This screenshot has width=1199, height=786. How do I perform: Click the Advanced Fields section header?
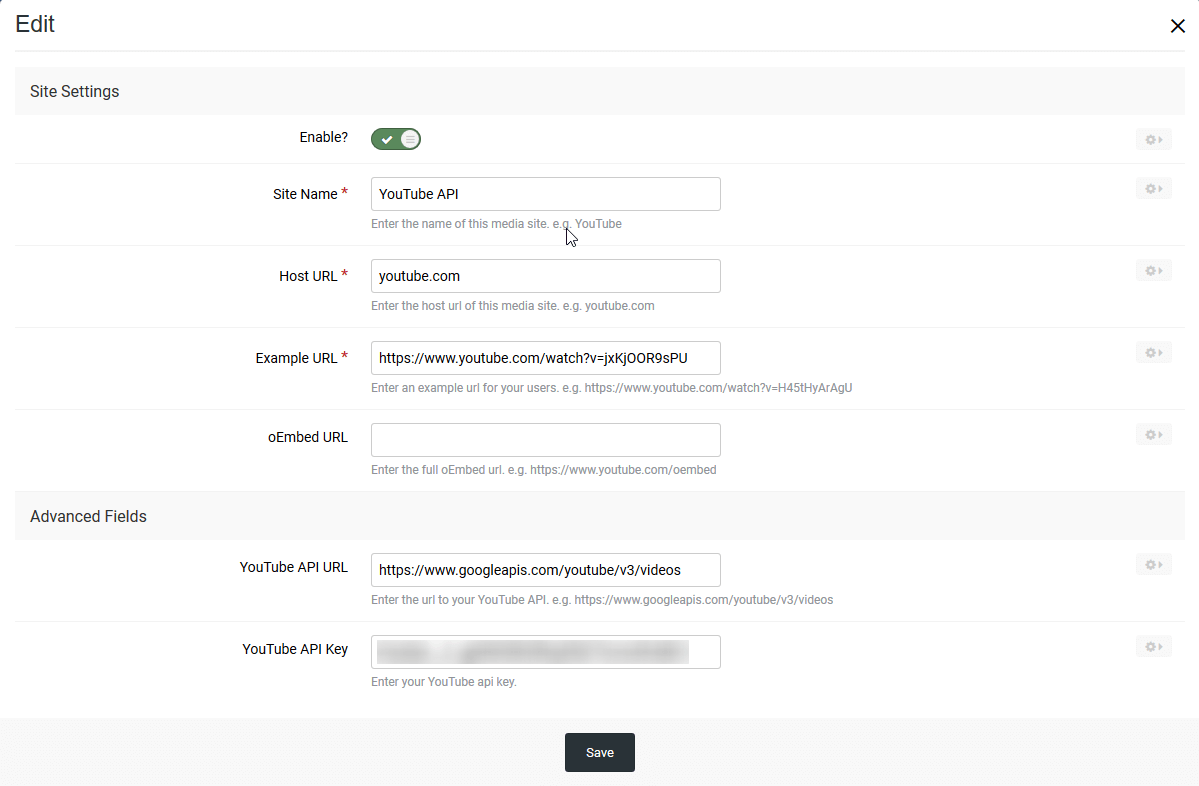tap(88, 517)
